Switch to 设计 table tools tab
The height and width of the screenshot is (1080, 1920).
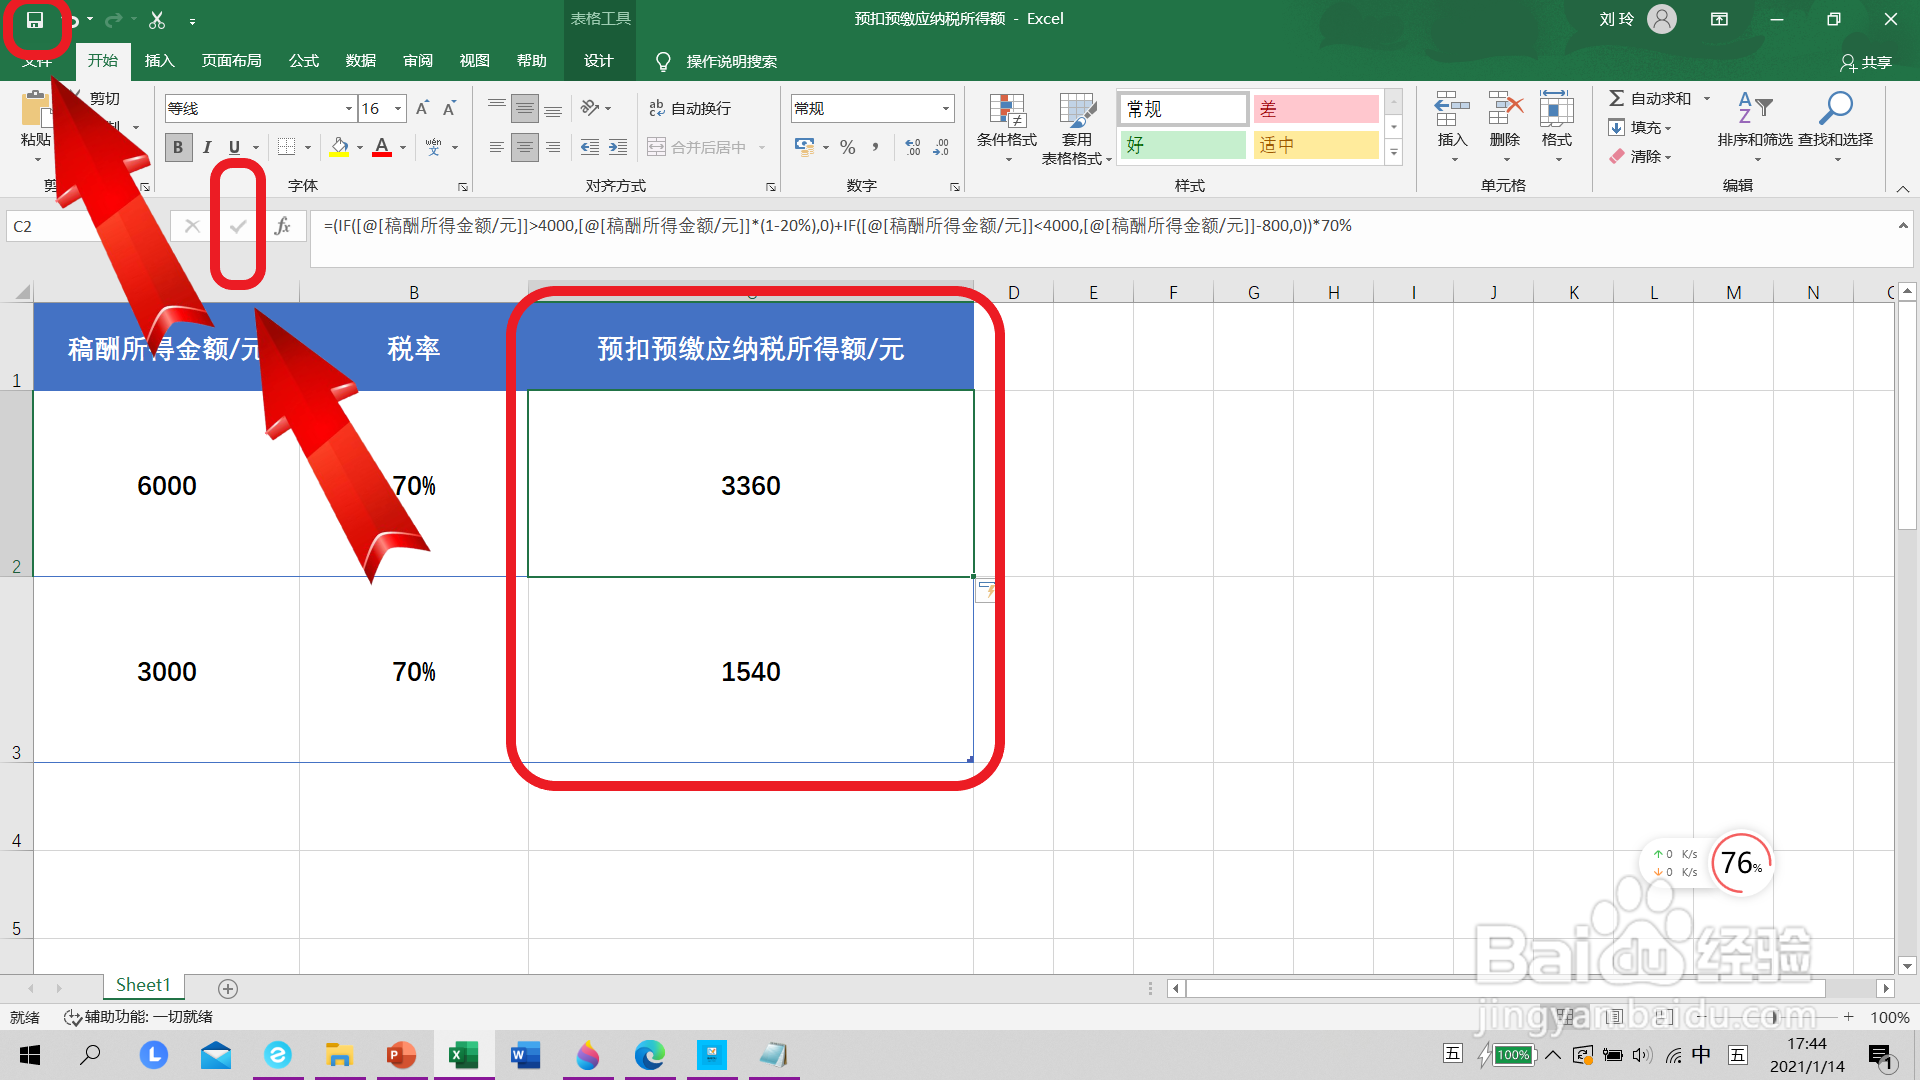point(599,61)
